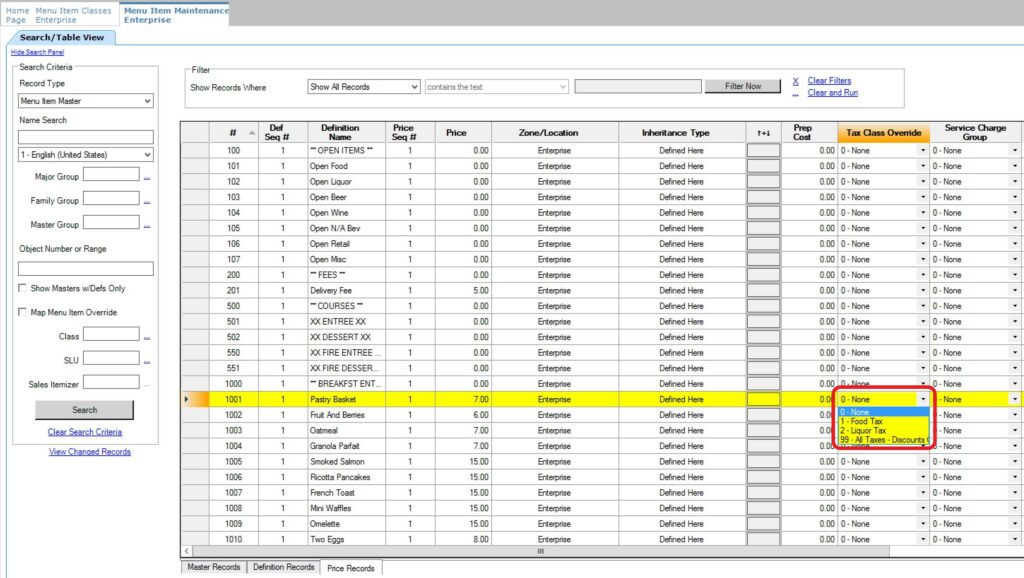Select row 1001 via its row arrow indicator
Screen dimensions: 1024x578
tap(187, 399)
